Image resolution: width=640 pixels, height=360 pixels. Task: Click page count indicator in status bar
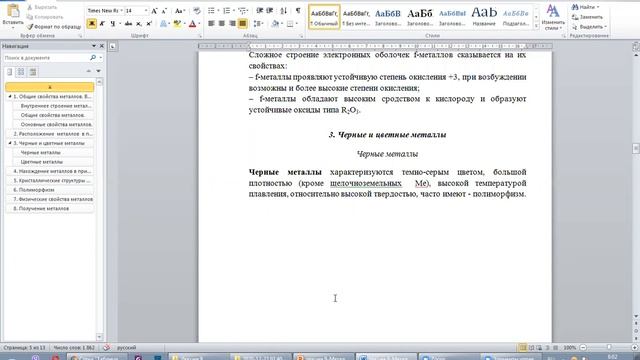(x=24, y=348)
